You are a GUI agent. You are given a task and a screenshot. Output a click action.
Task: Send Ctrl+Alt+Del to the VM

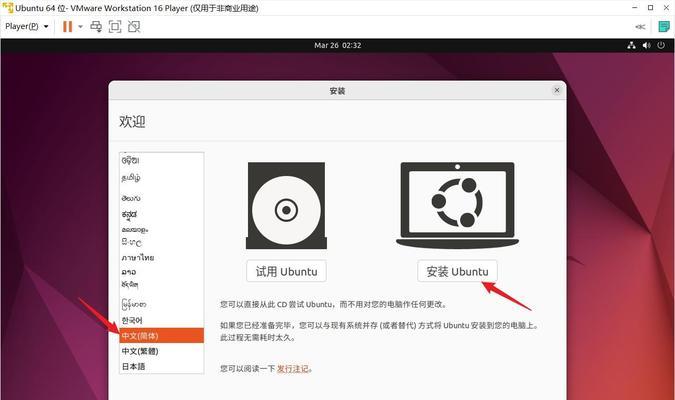pos(96,27)
